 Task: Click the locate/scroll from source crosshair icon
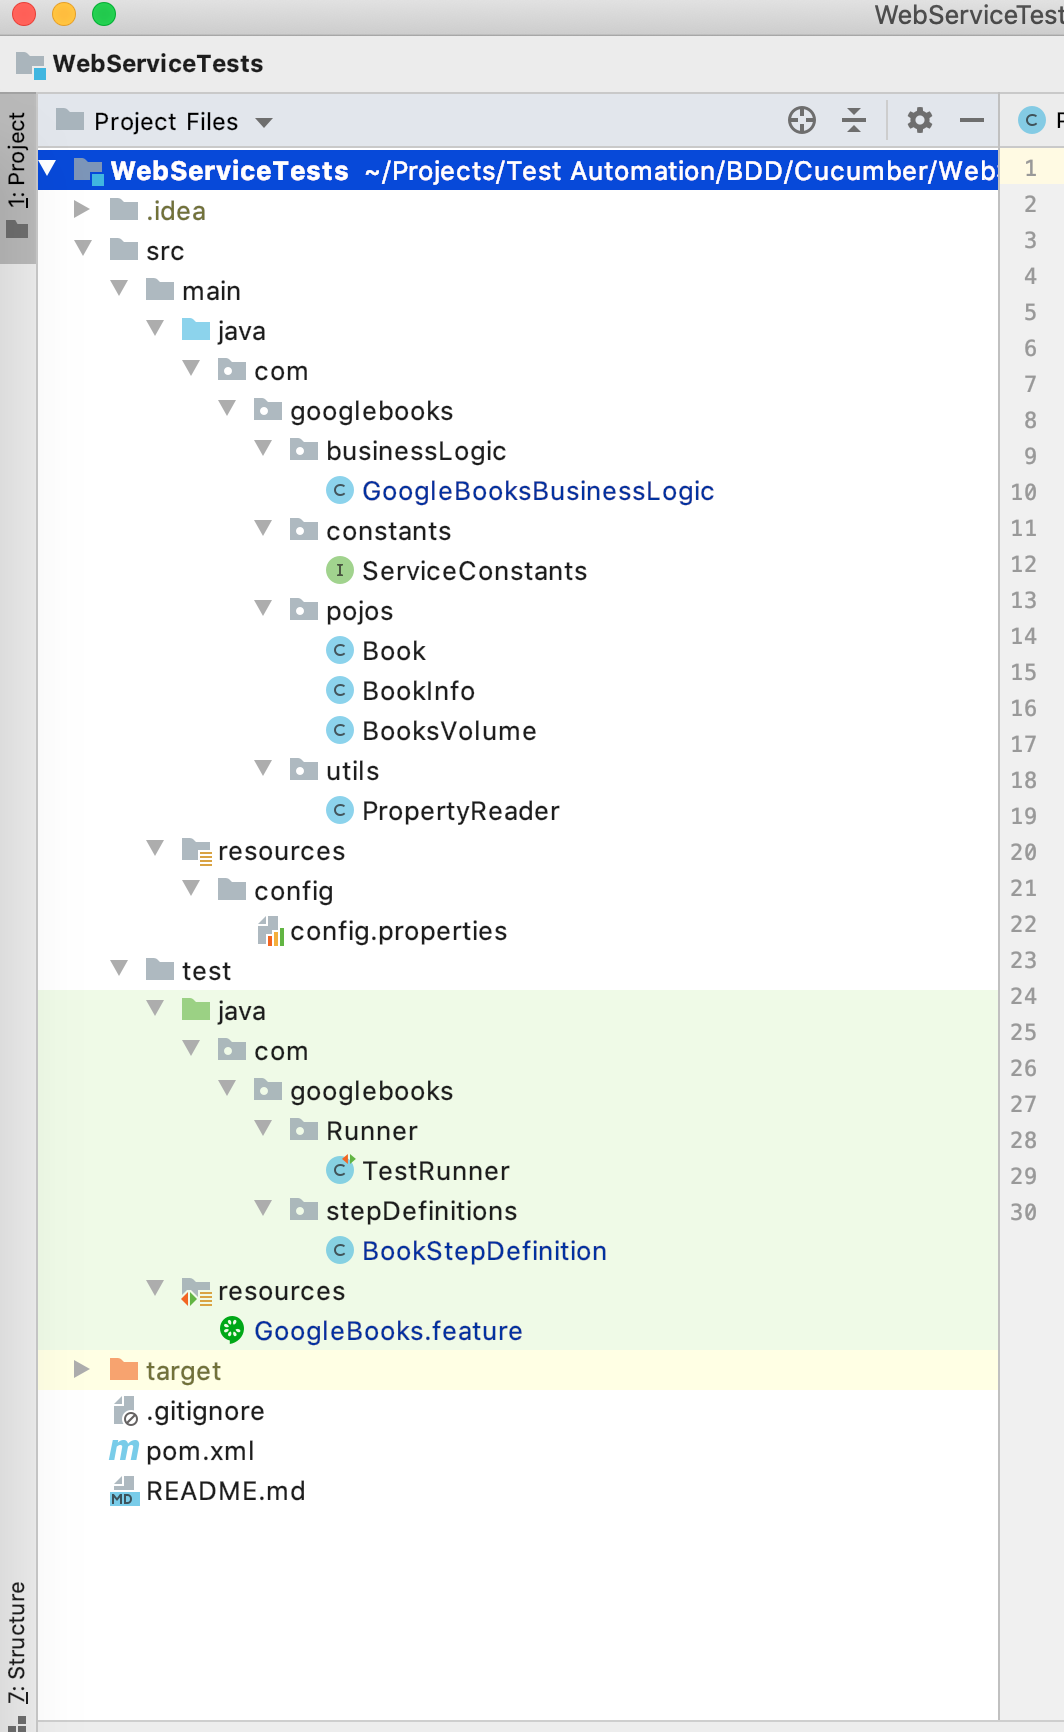point(802,121)
